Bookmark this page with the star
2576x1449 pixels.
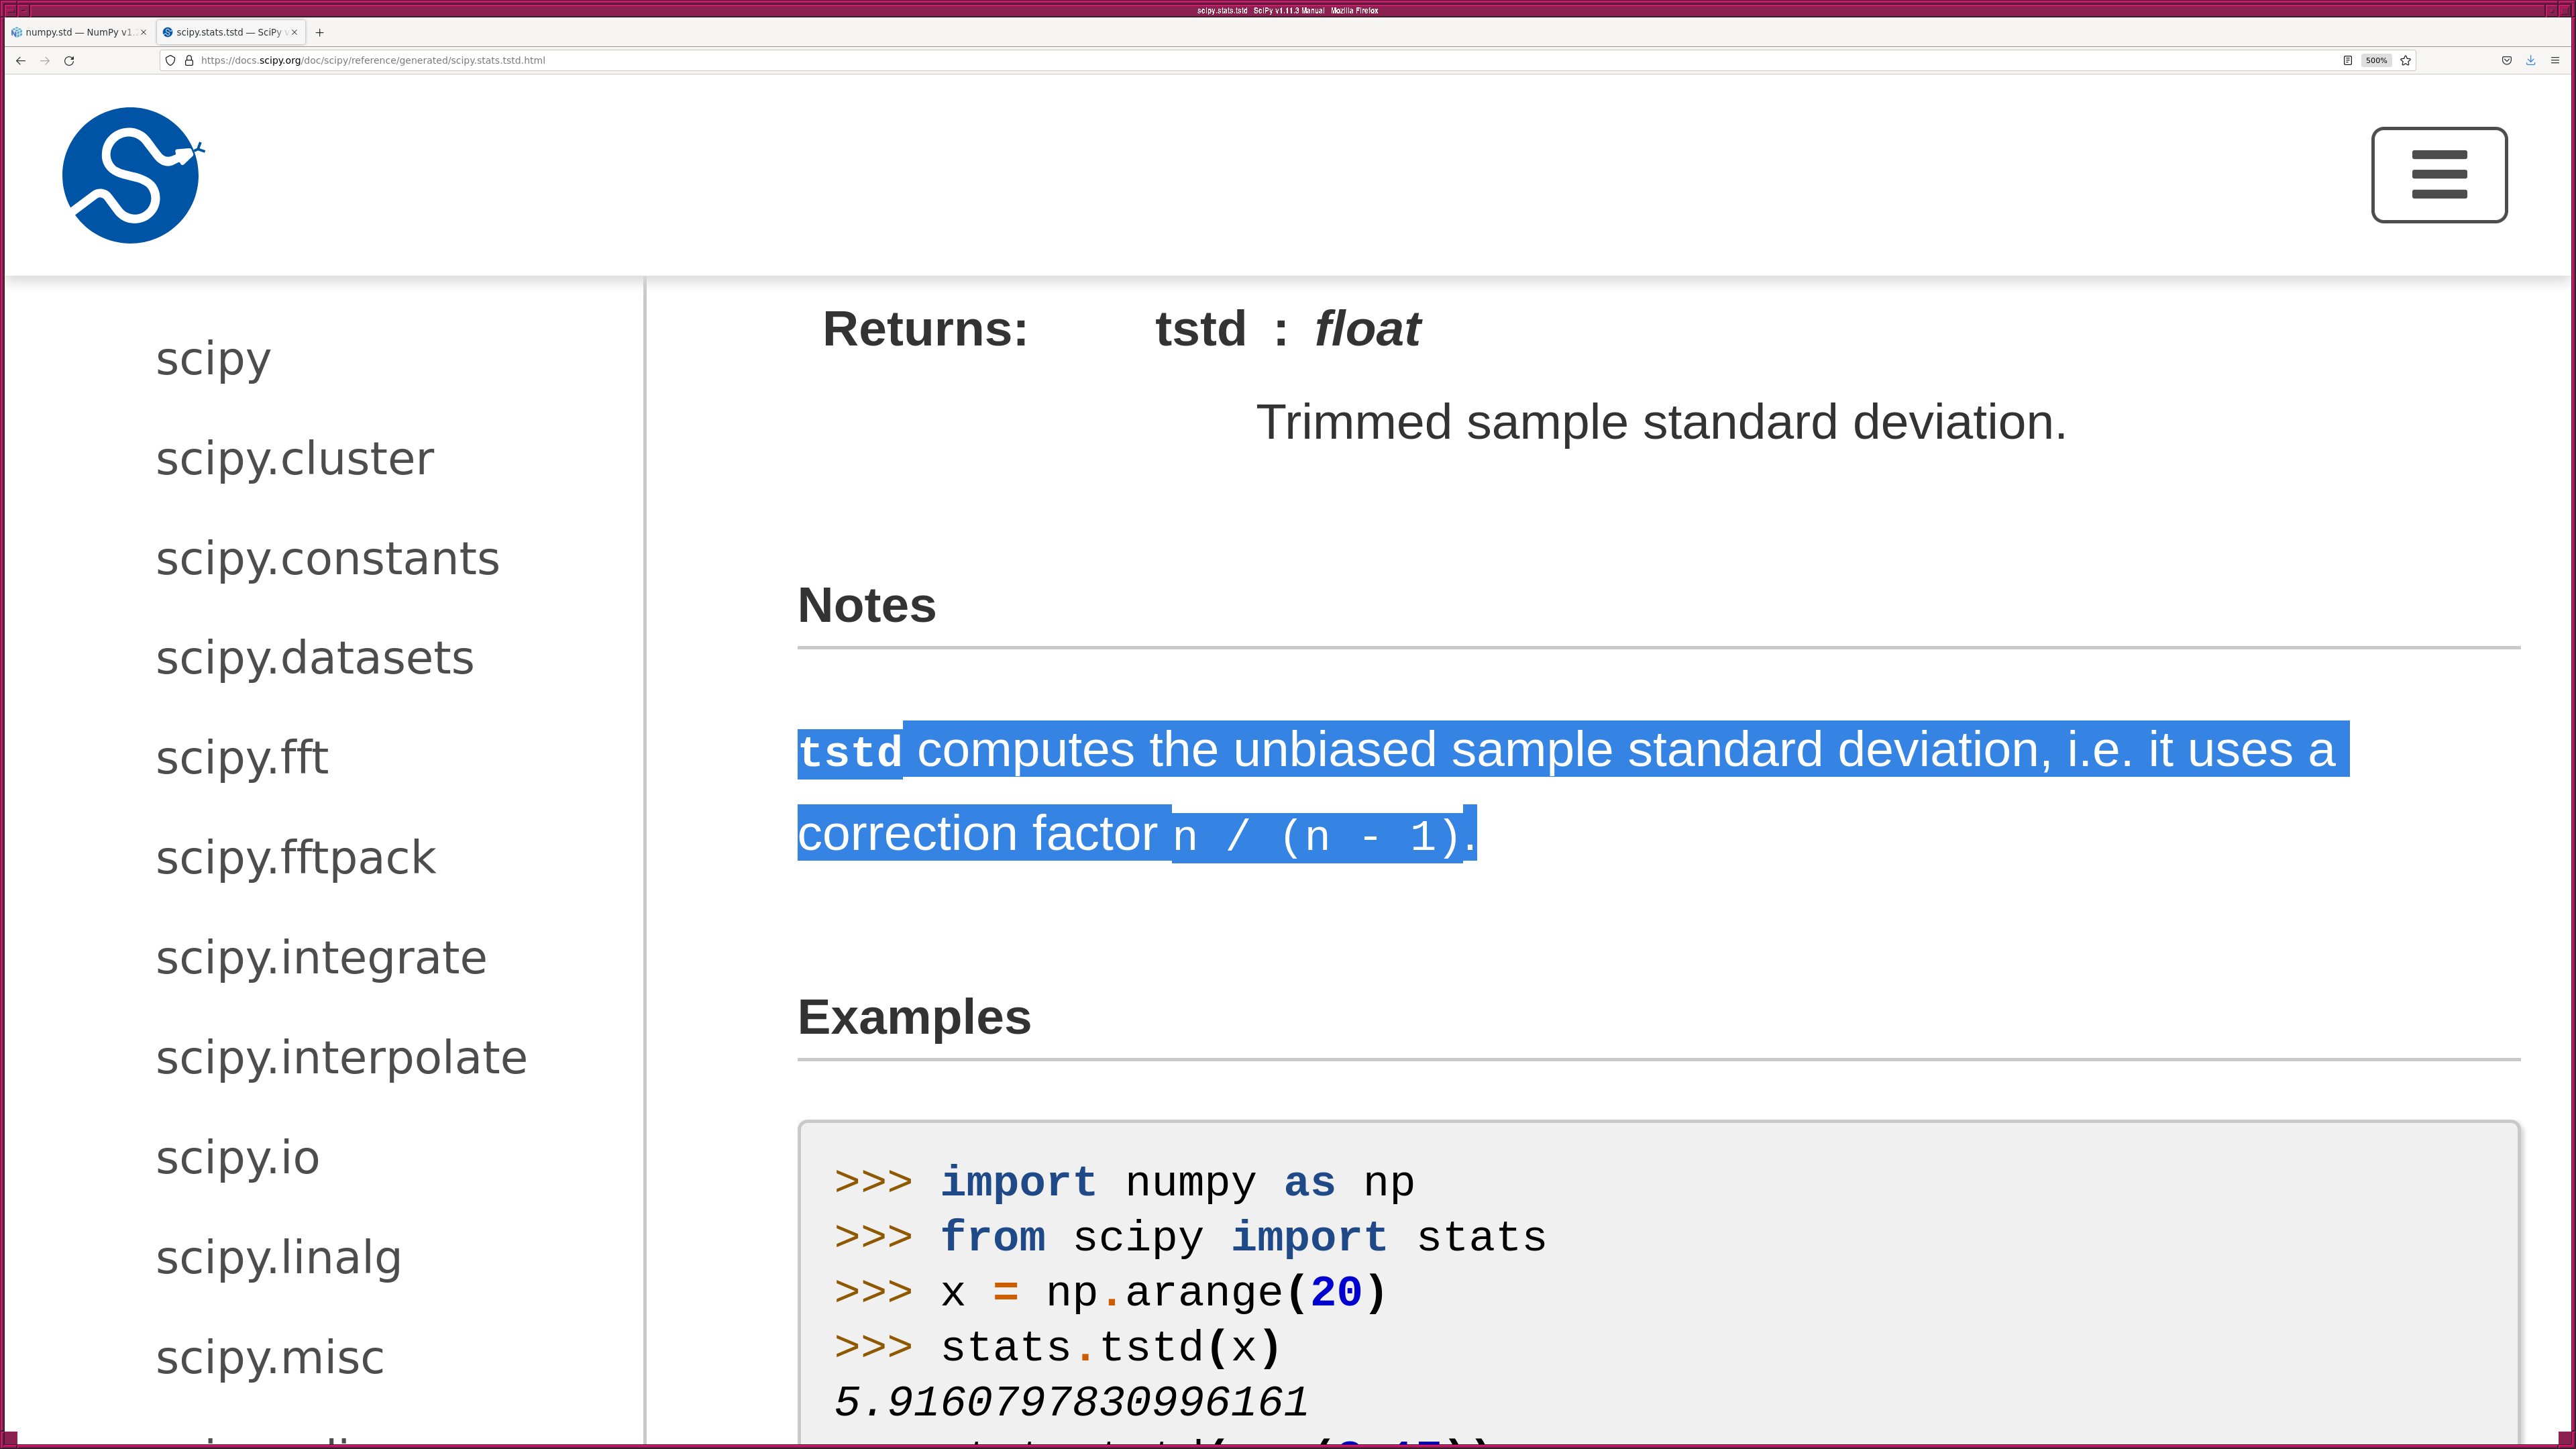click(2405, 61)
